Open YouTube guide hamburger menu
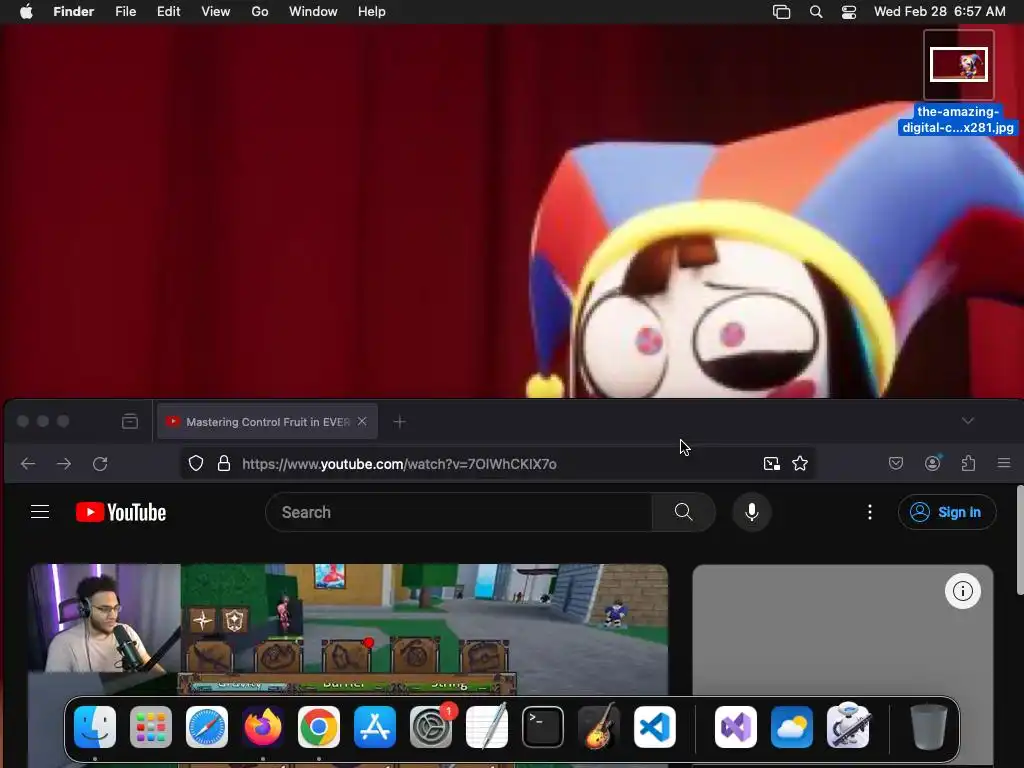1024x768 pixels. [40, 511]
